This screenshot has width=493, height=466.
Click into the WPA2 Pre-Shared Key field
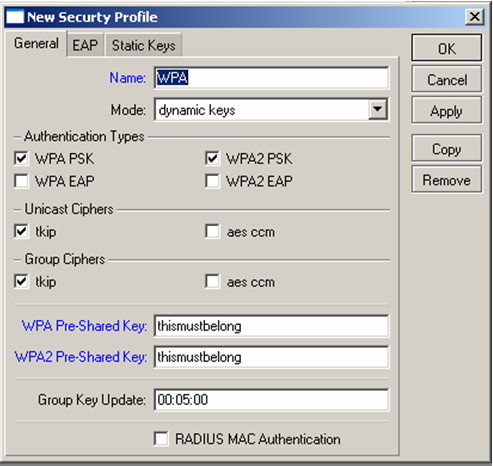[x=271, y=357]
